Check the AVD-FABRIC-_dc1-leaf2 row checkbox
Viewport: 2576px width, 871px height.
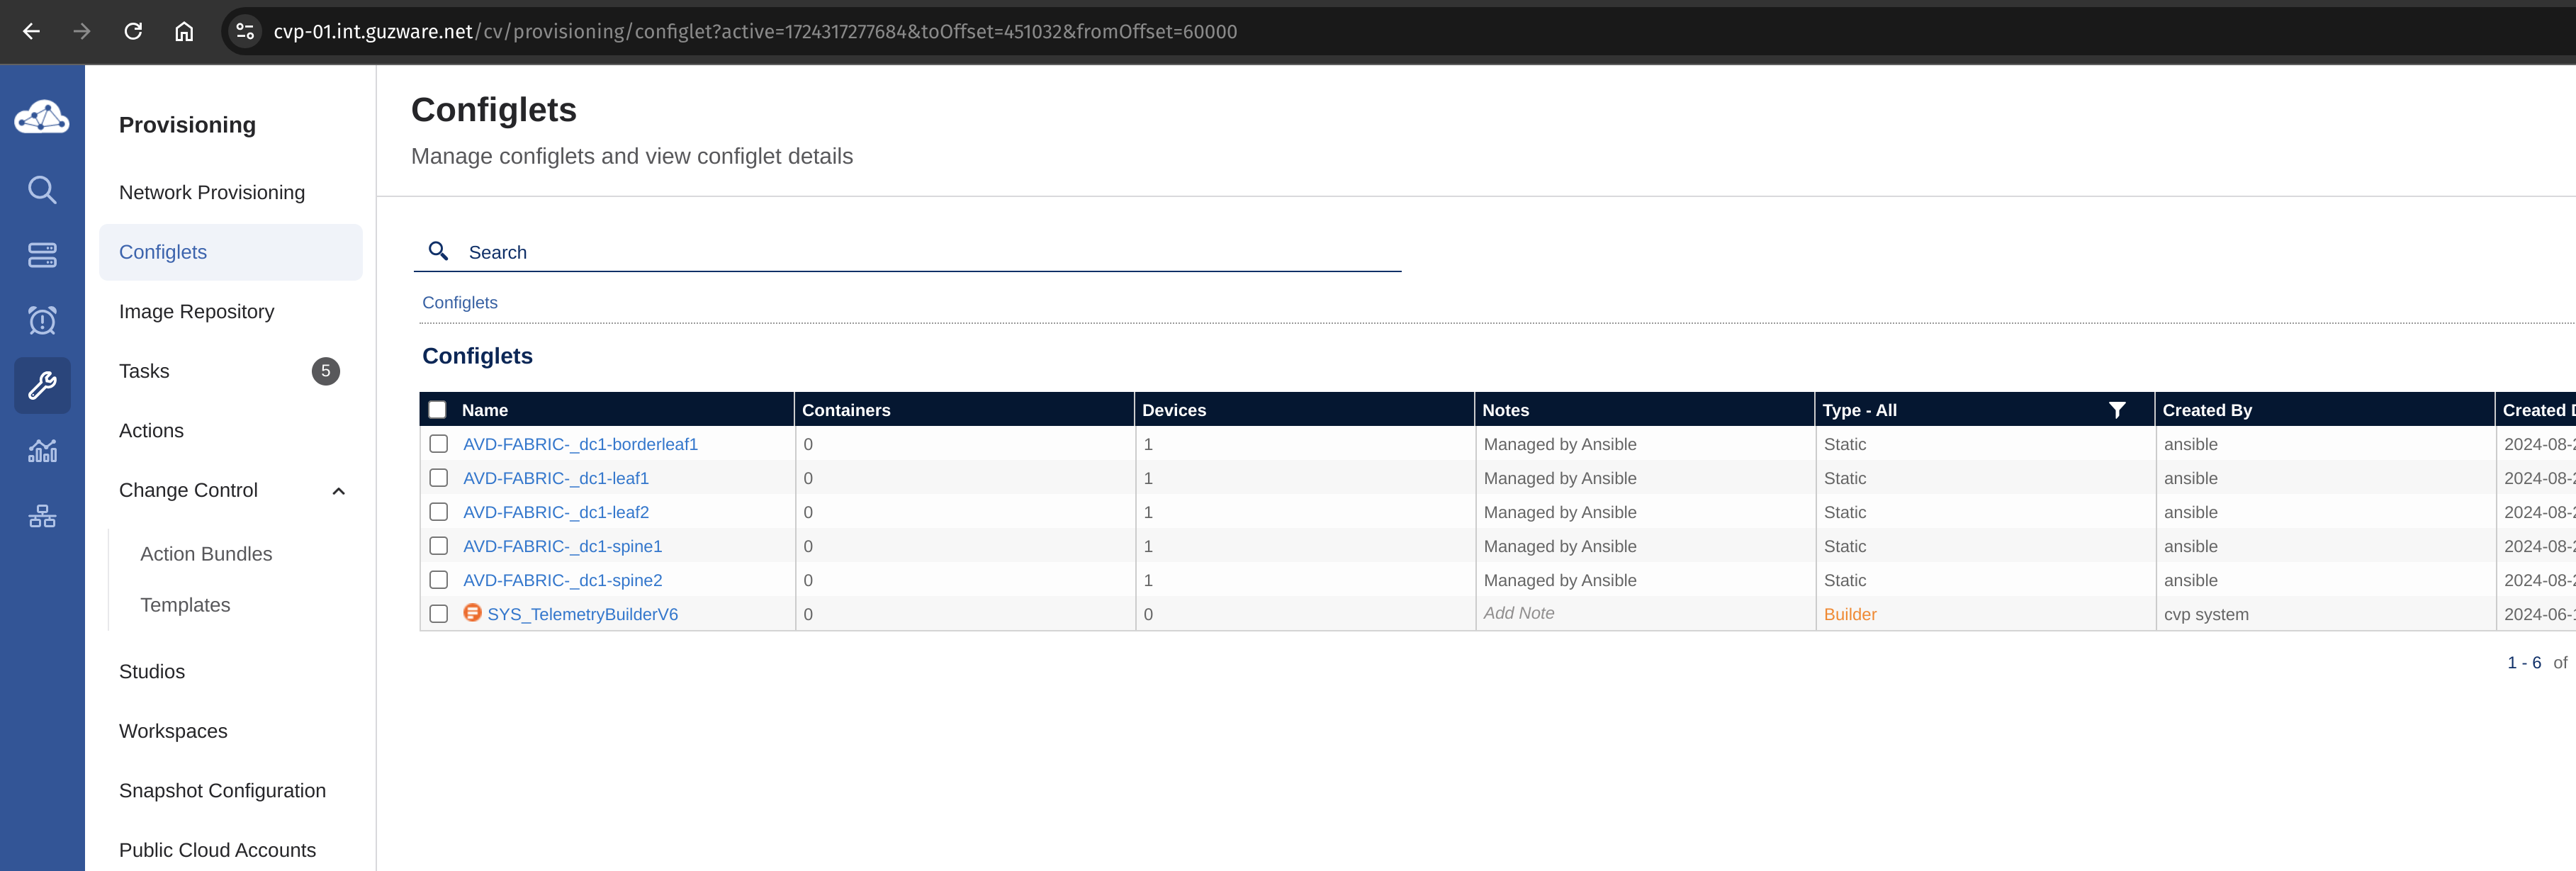(x=438, y=512)
